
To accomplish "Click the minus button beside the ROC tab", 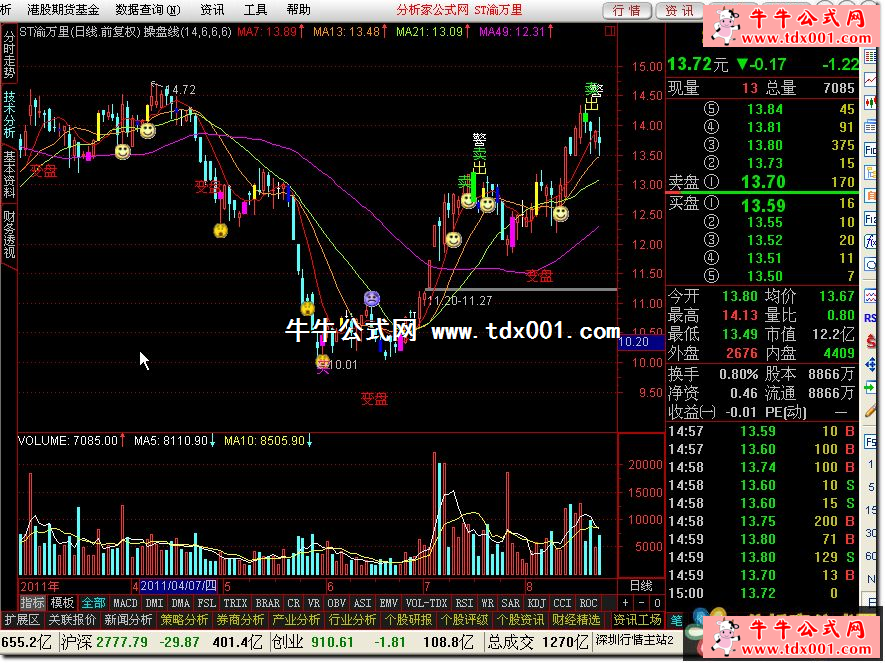I will pyautogui.click(x=641, y=603).
